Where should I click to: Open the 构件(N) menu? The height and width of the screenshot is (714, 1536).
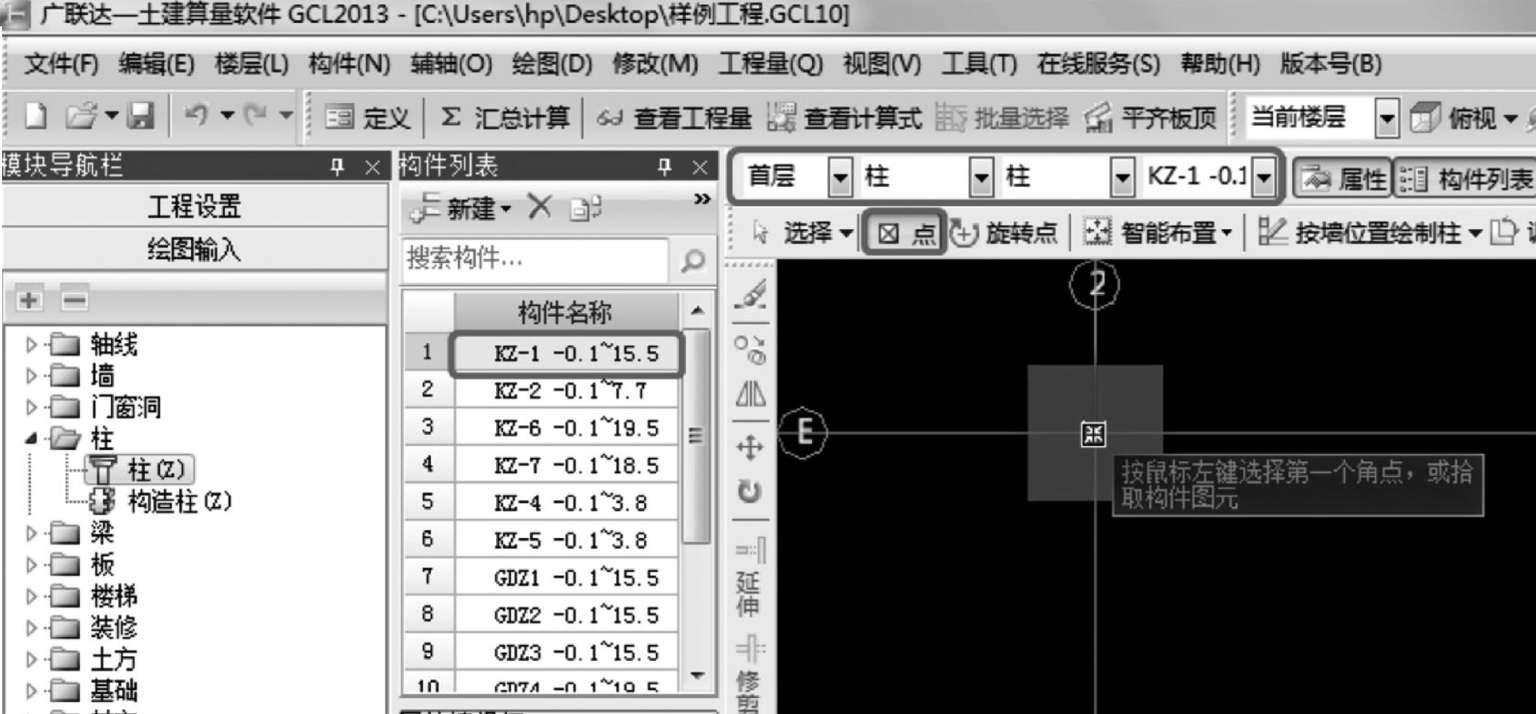click(349, 65)
